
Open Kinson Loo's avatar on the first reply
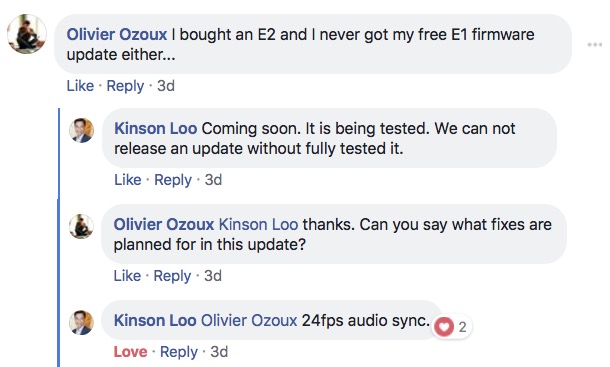(x=81, y=130)
